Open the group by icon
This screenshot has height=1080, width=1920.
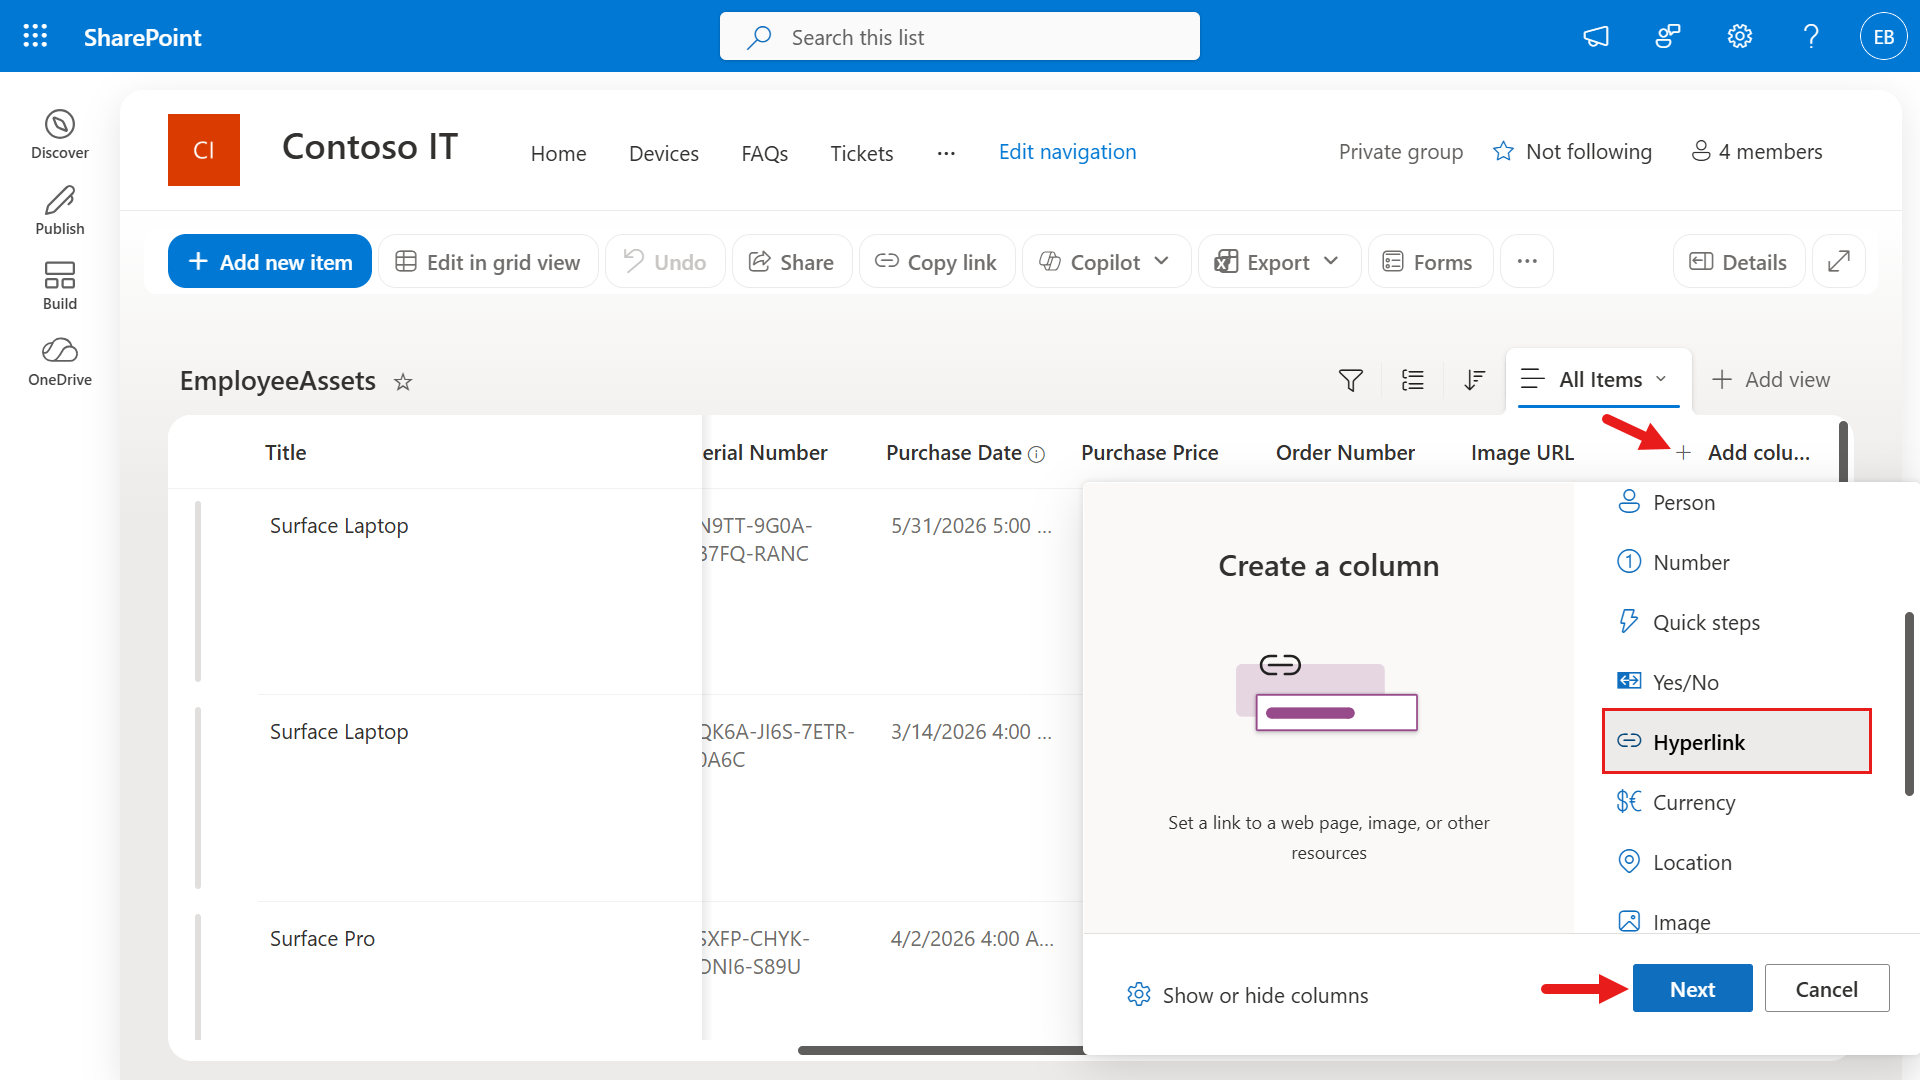click(1413, 380)
